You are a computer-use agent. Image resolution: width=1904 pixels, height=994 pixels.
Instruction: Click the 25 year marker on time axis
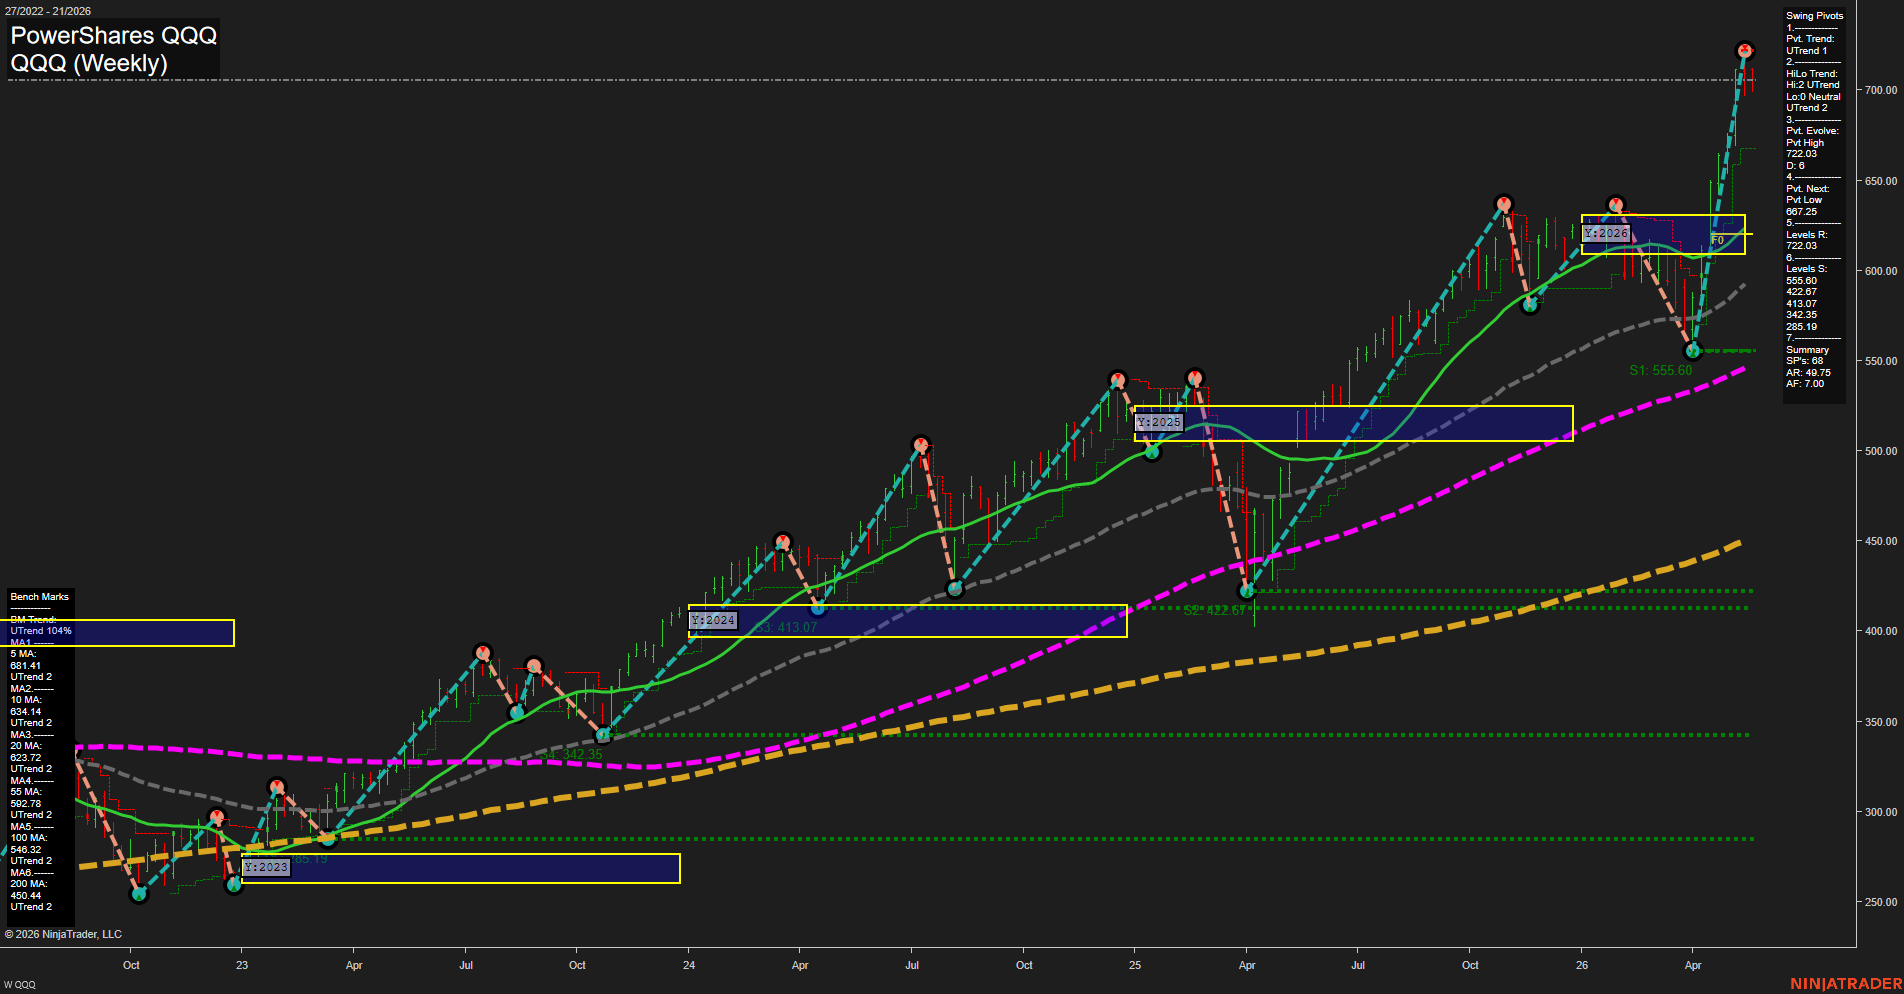tap(1135, 965)
